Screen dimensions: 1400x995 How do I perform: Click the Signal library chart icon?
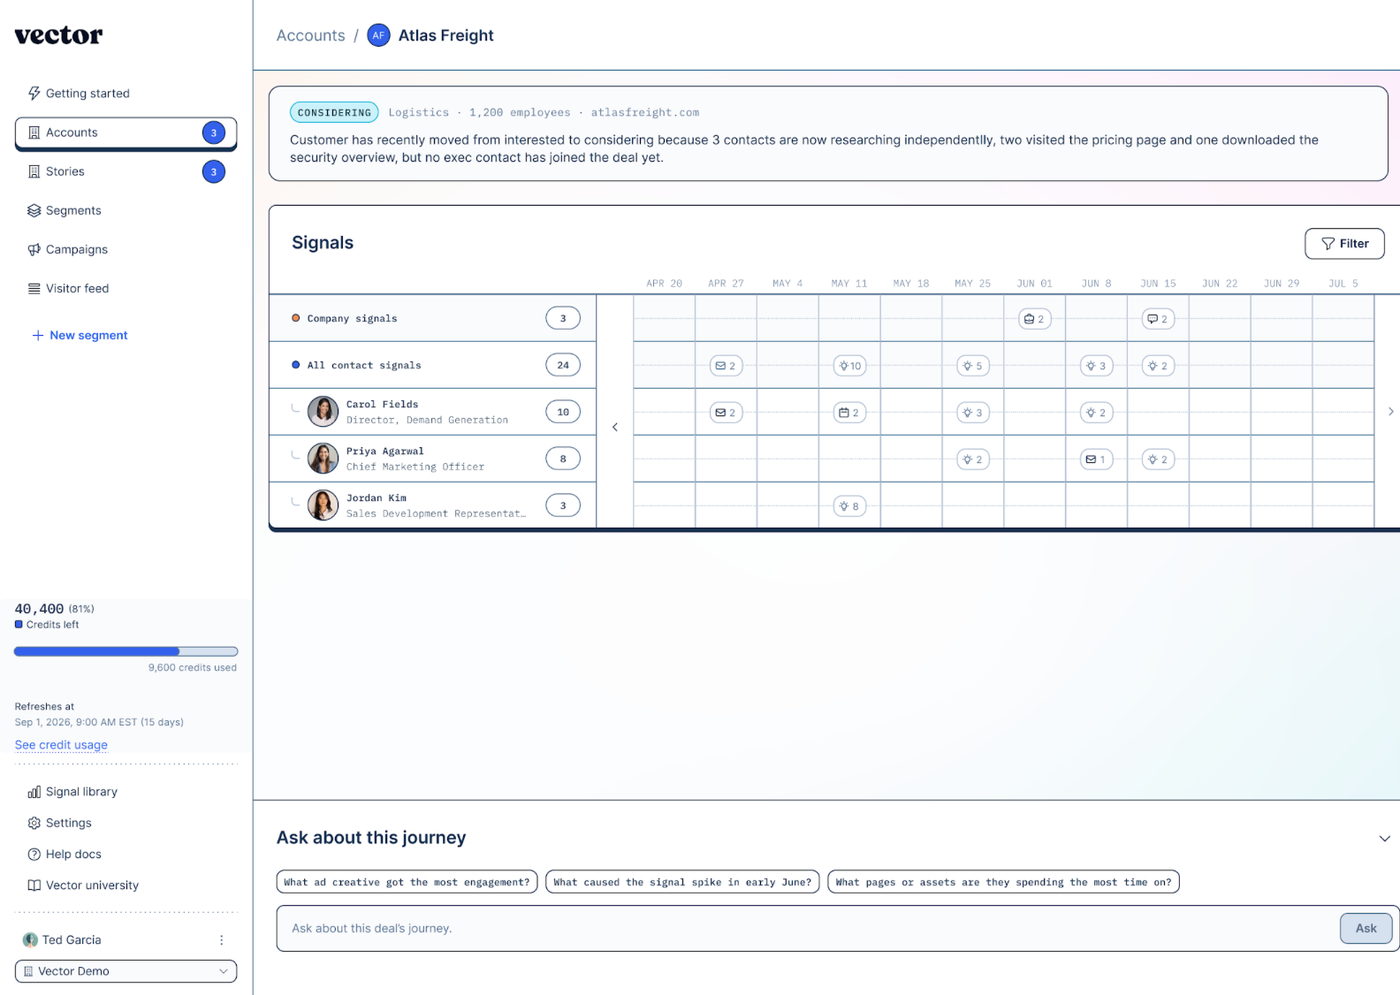[x=34, y=792]
